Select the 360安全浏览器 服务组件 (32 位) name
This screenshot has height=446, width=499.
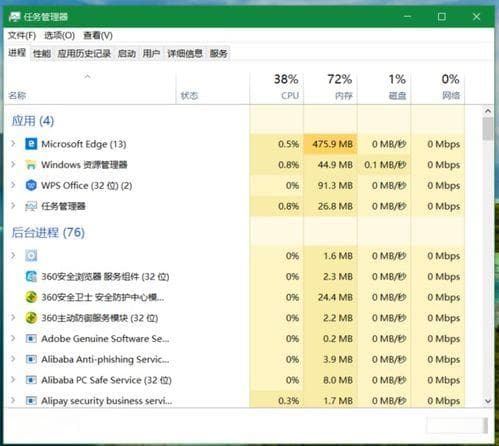click(105, 276)
